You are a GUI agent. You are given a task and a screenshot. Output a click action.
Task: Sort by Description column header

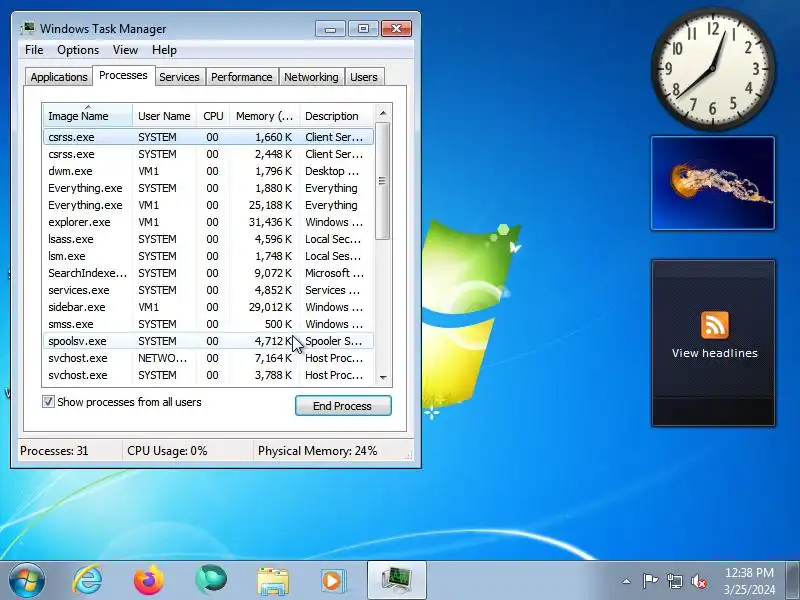[x=337, y=116]
